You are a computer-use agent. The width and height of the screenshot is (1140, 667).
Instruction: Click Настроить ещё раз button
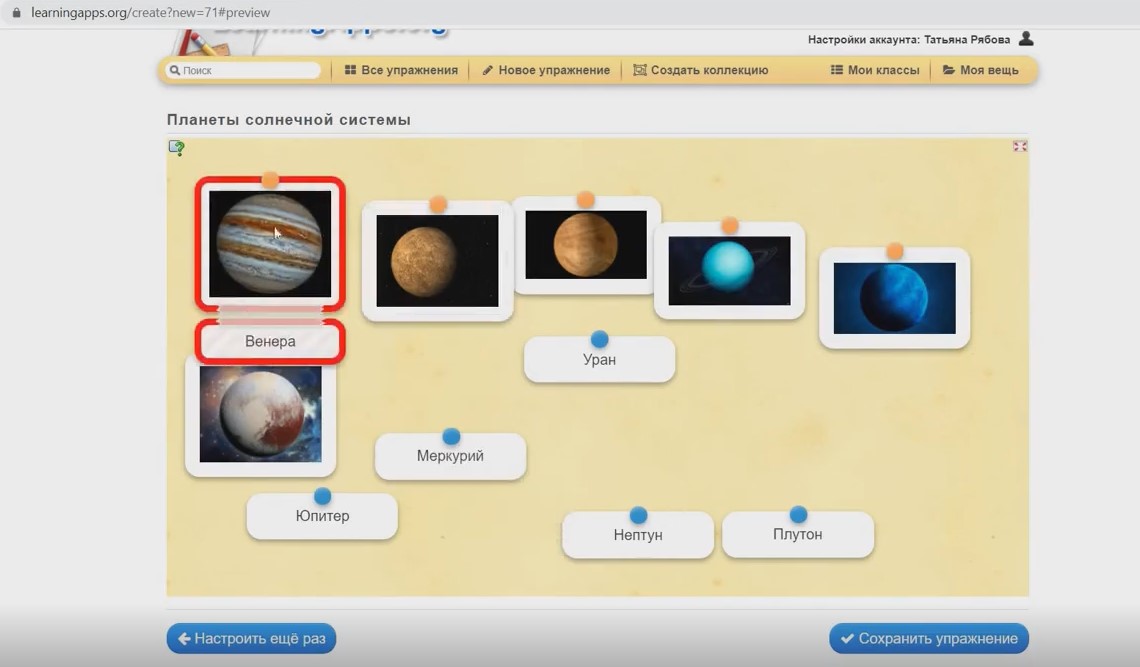click(x=251, y=638)
